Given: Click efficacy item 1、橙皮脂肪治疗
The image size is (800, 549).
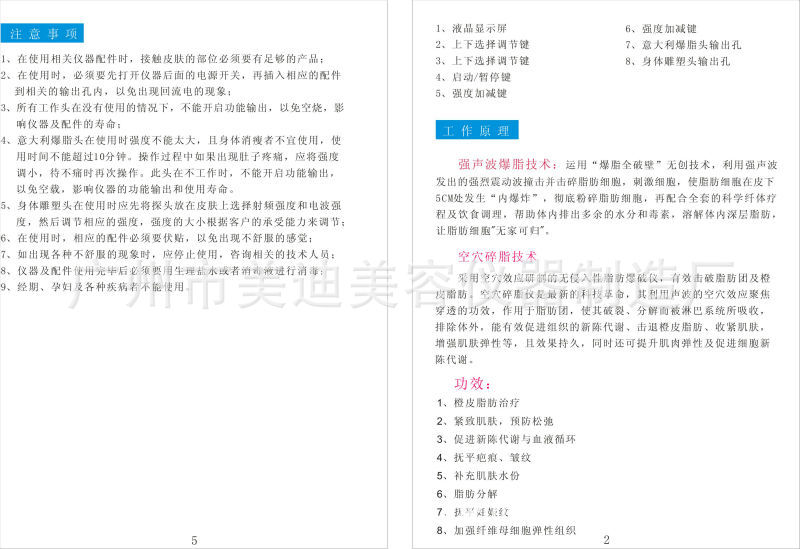Looking at the screenshot, I should (478, 403).
